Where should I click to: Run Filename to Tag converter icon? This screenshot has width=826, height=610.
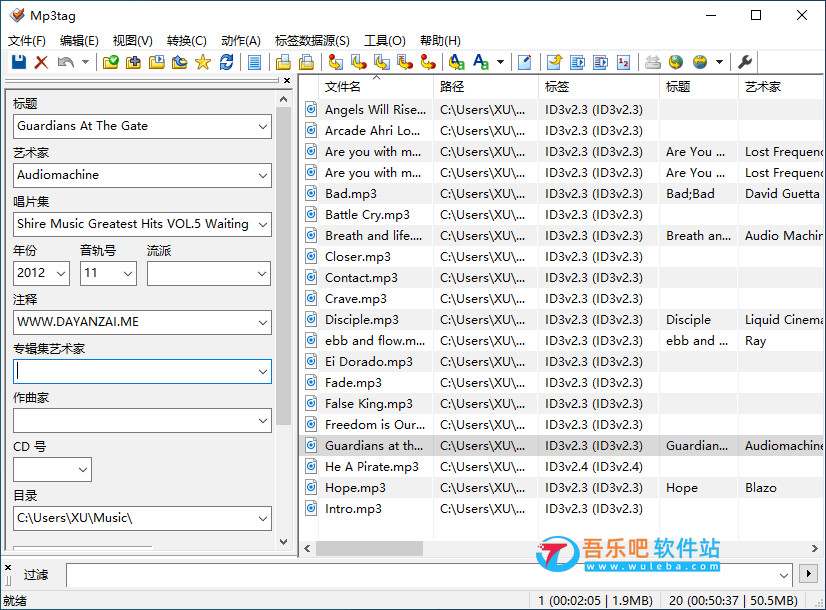pyautogui.click(x=358, y=62)
